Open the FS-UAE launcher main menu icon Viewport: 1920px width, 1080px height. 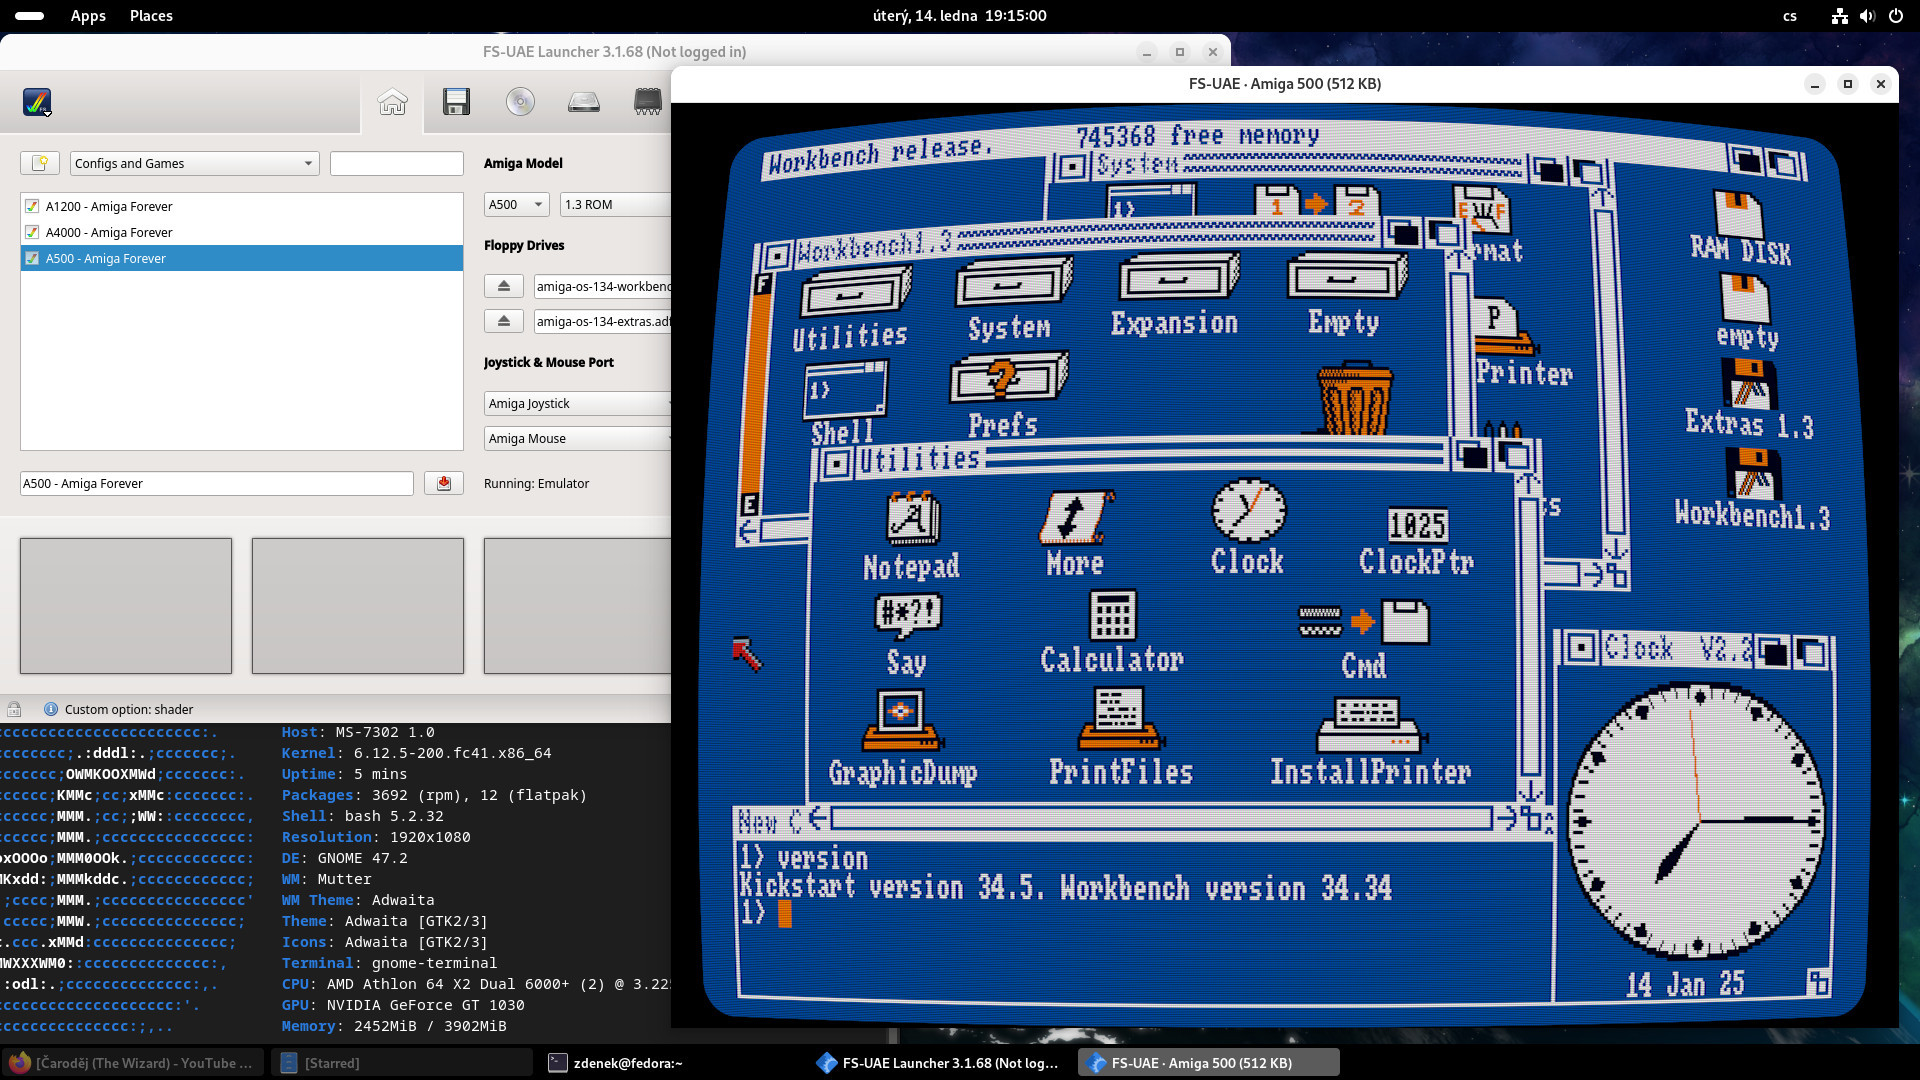37,101
